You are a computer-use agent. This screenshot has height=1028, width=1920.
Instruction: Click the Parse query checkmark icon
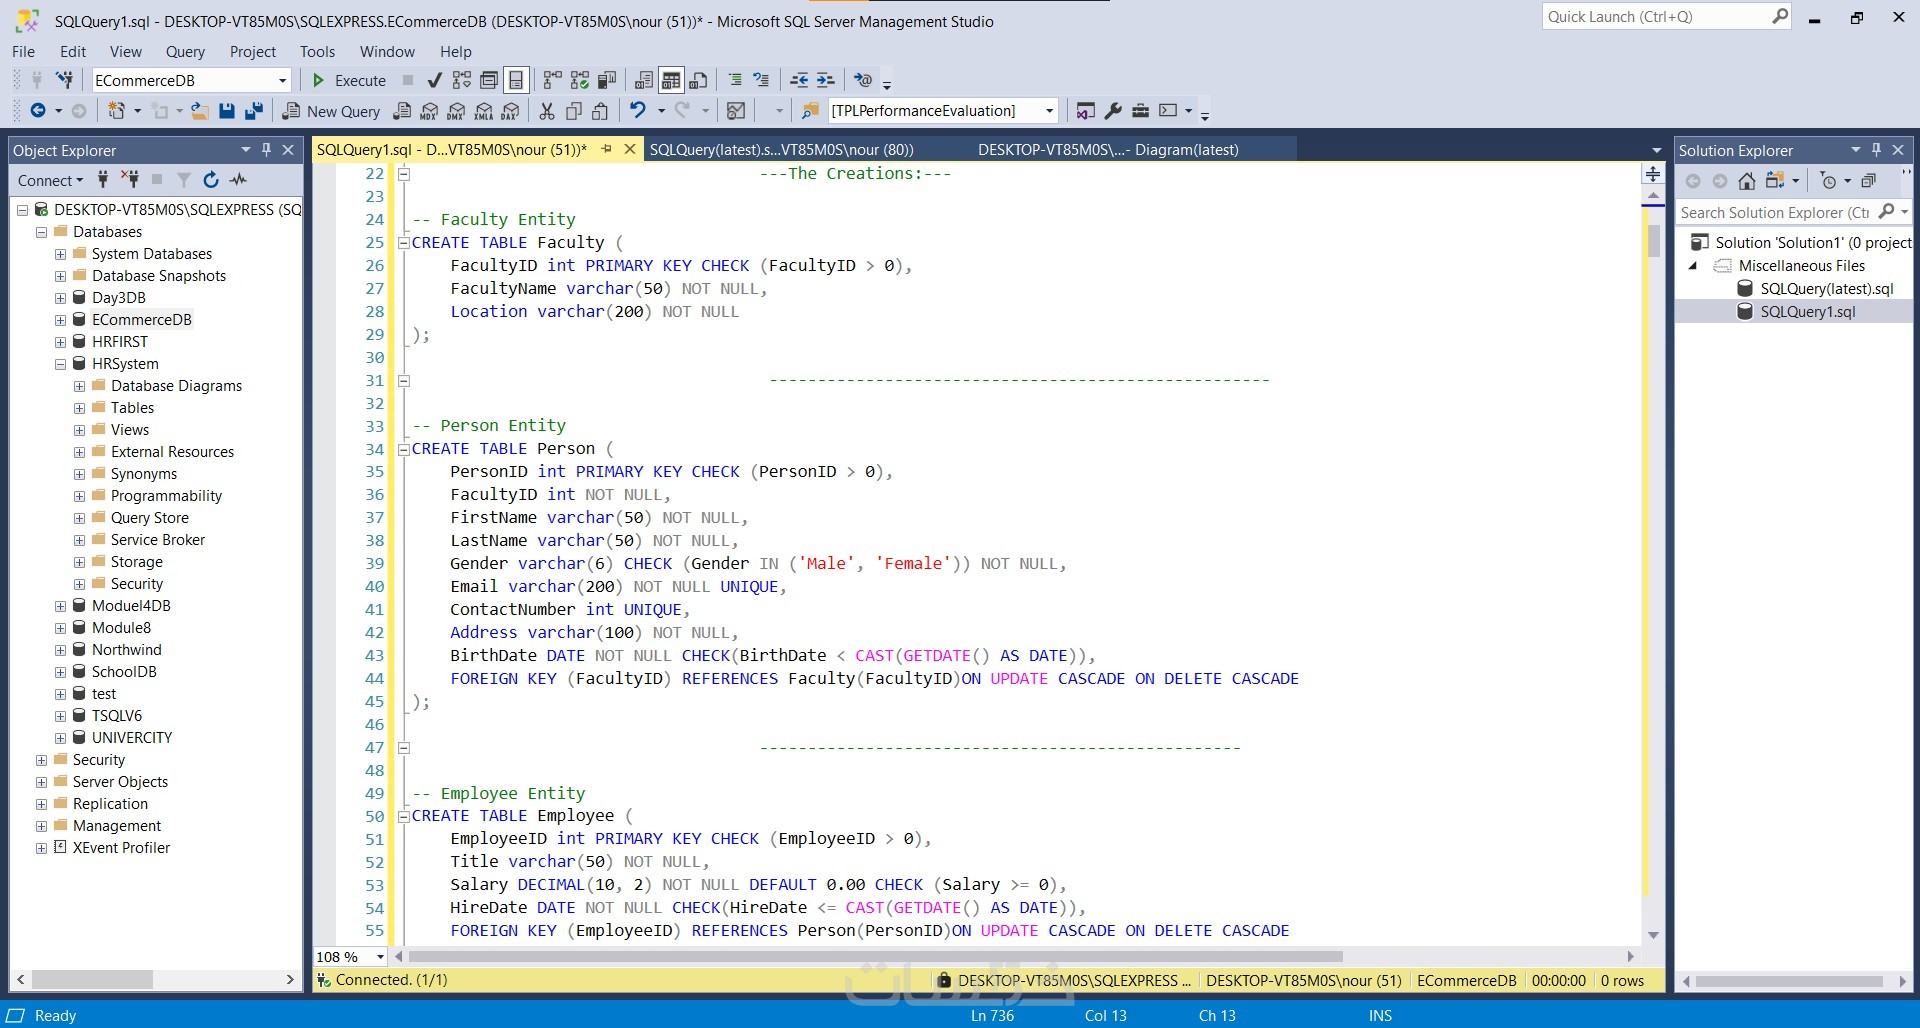[x=434, y=80]
